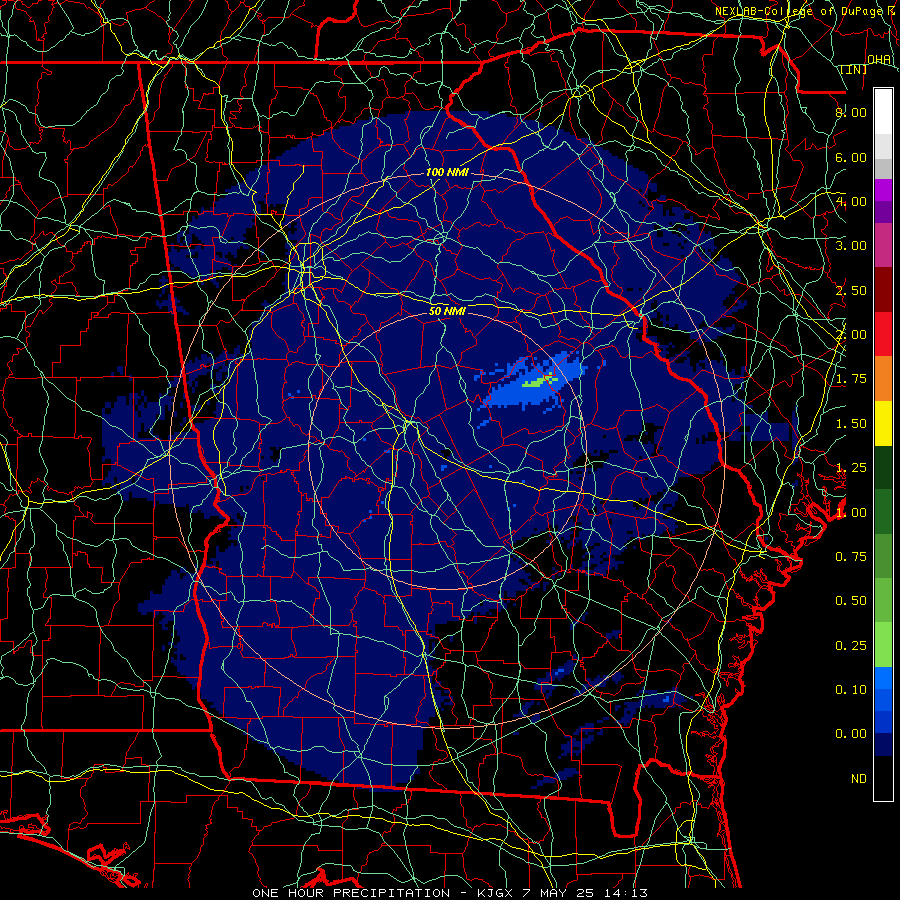Screen dimensions: 900x900
Task: Select the white swatch atop the color scale
Action: pos(883,111)
